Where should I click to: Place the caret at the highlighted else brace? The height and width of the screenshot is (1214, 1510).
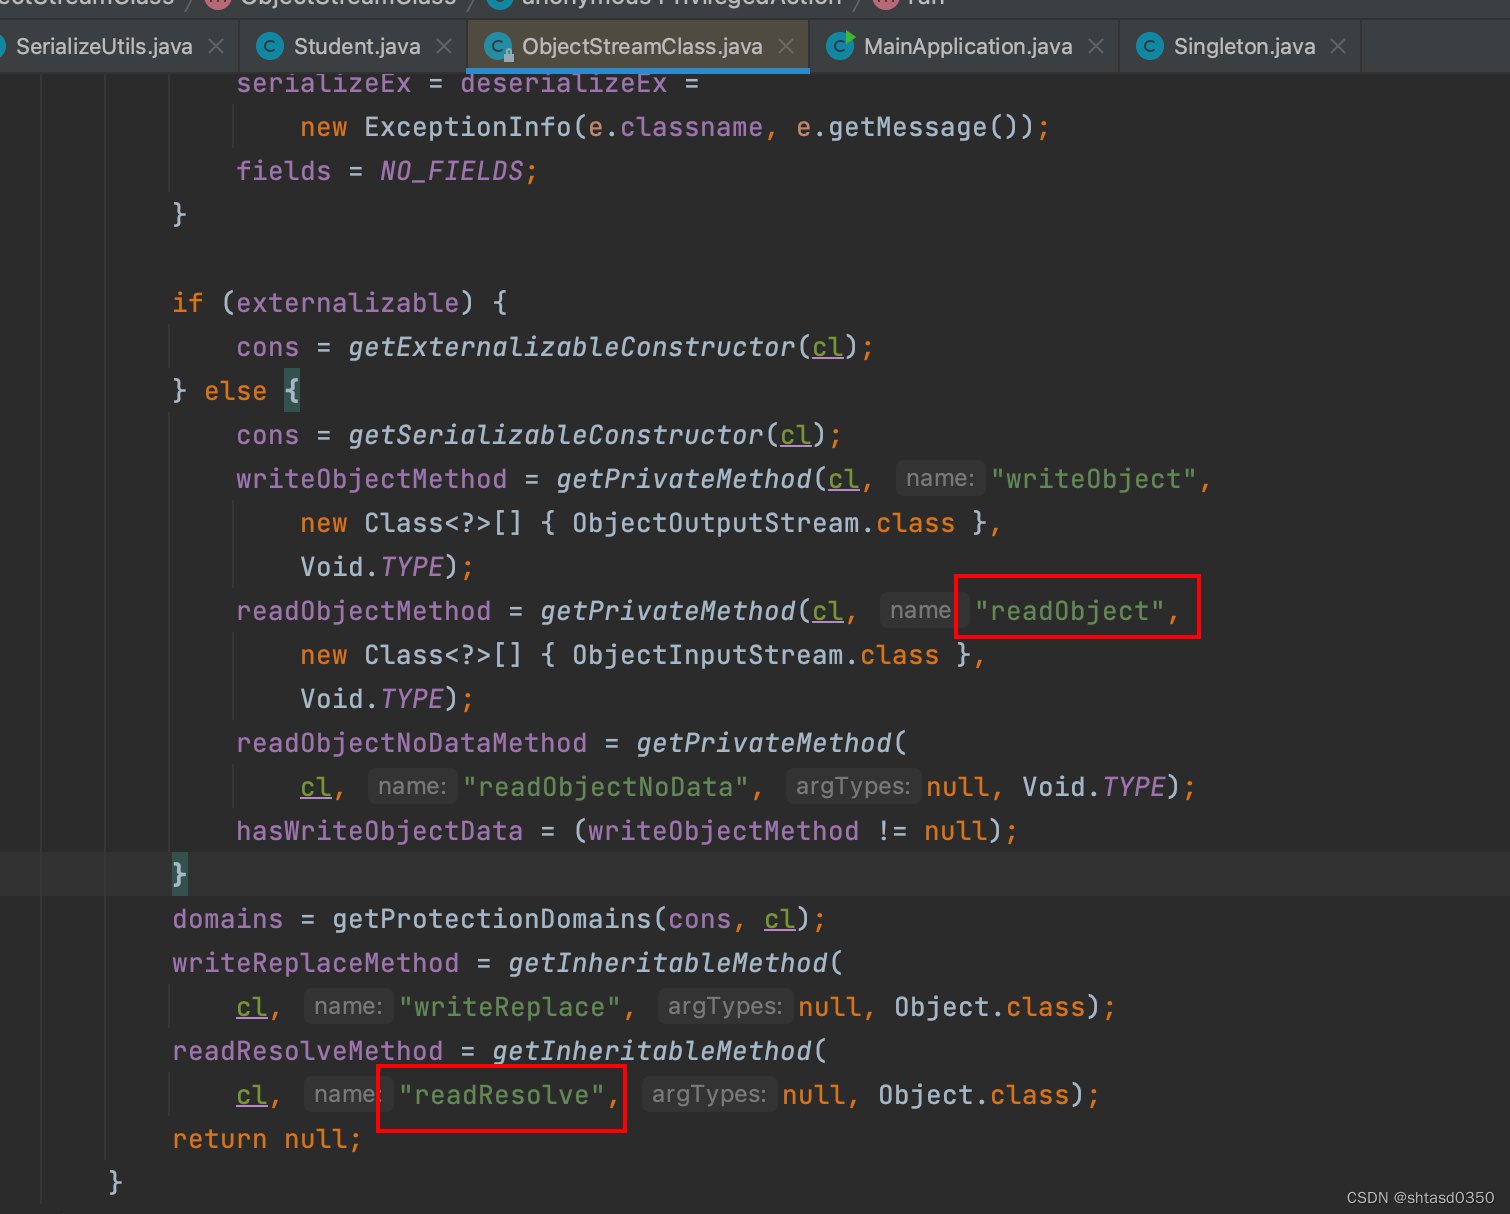click(x=292, y=391)
